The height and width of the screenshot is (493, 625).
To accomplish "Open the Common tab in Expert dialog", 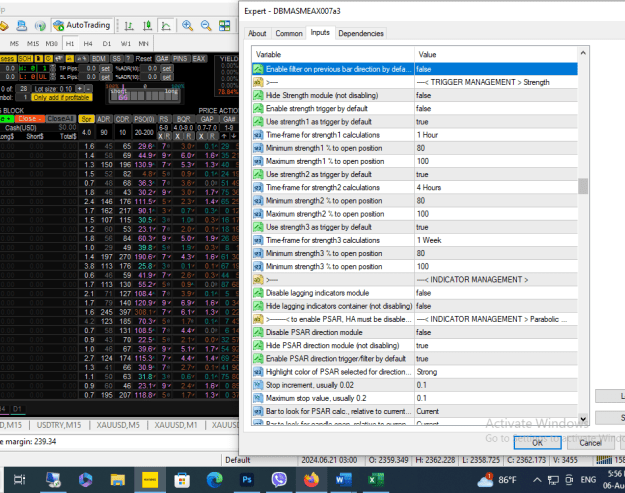I will pyautogui.click(x=289, y=33).
